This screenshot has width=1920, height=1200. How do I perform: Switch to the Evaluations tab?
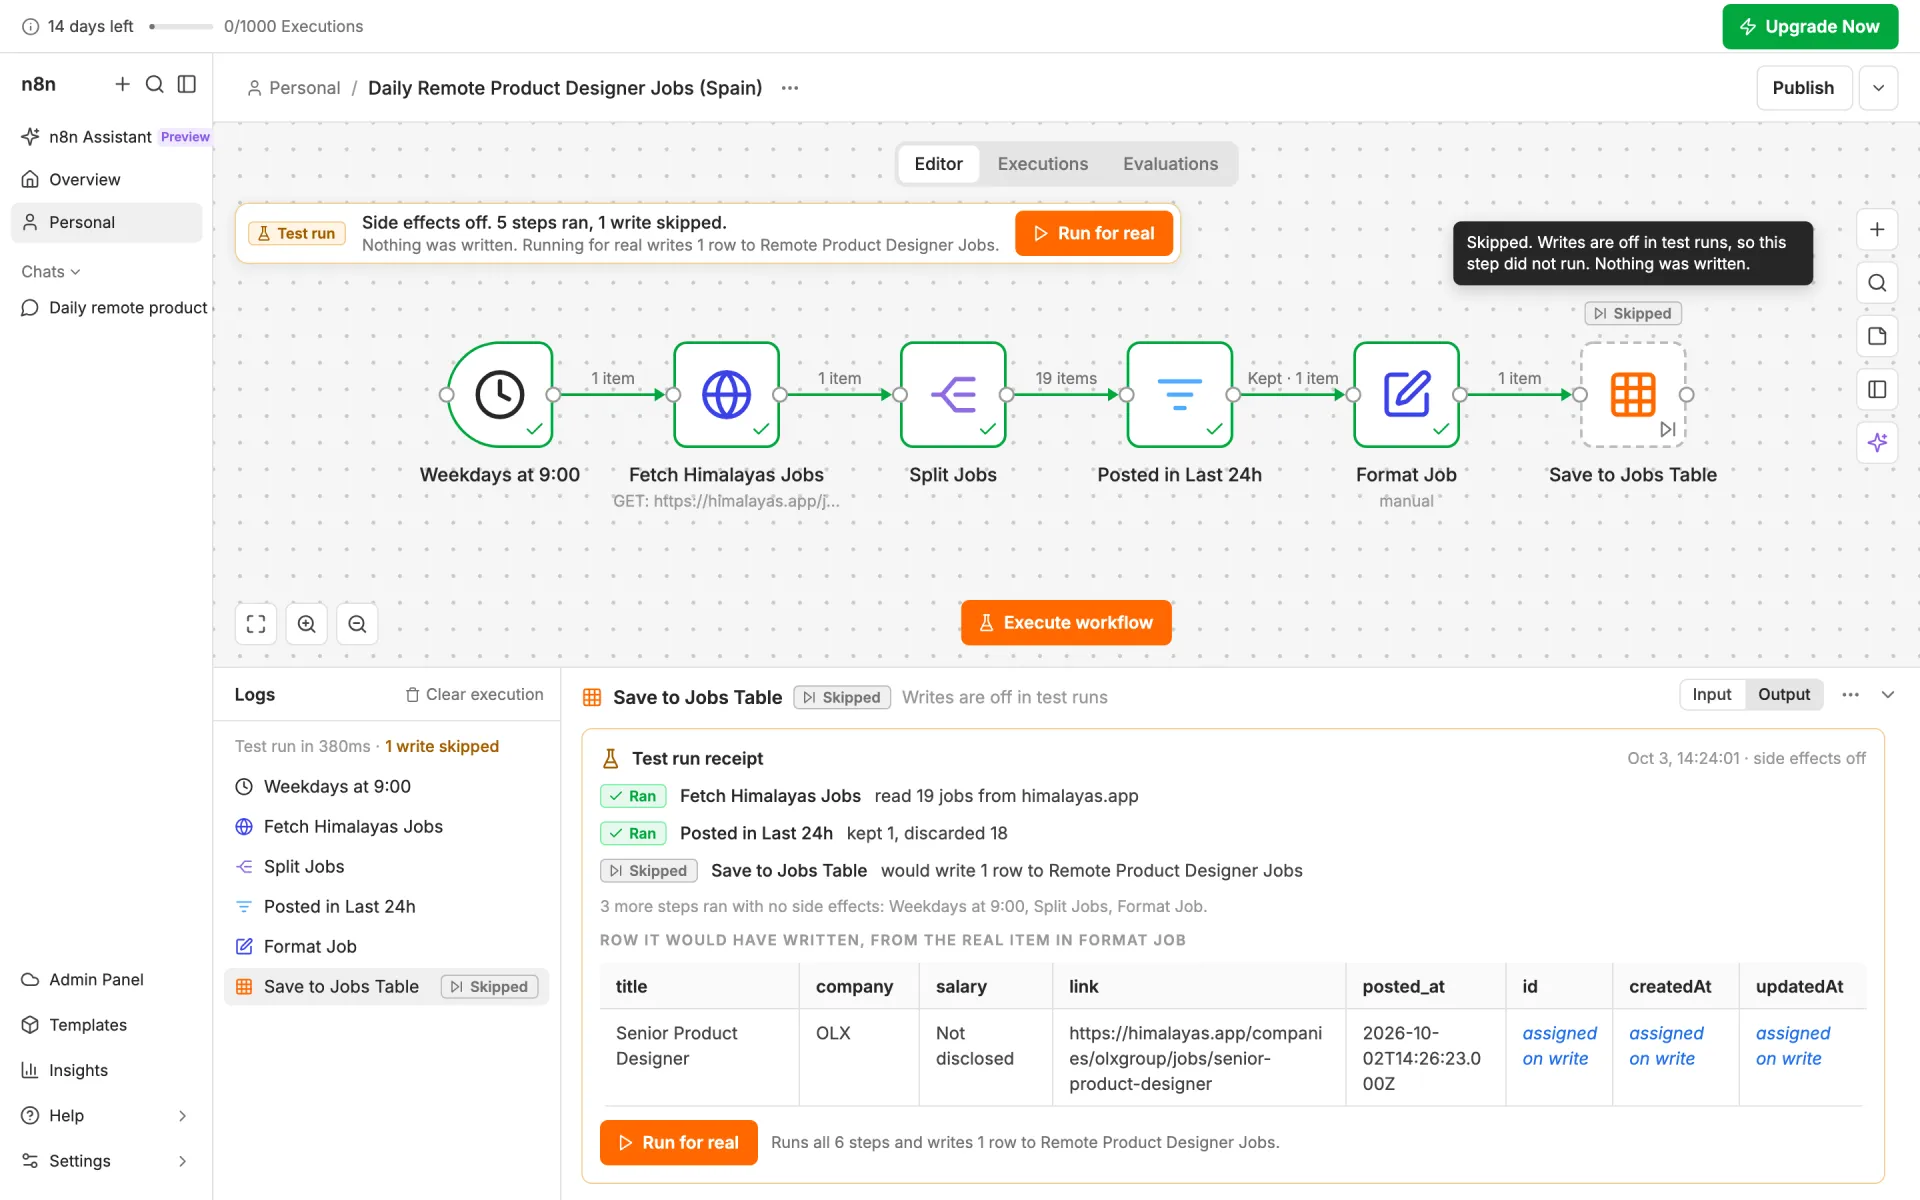pos(1170,164)
